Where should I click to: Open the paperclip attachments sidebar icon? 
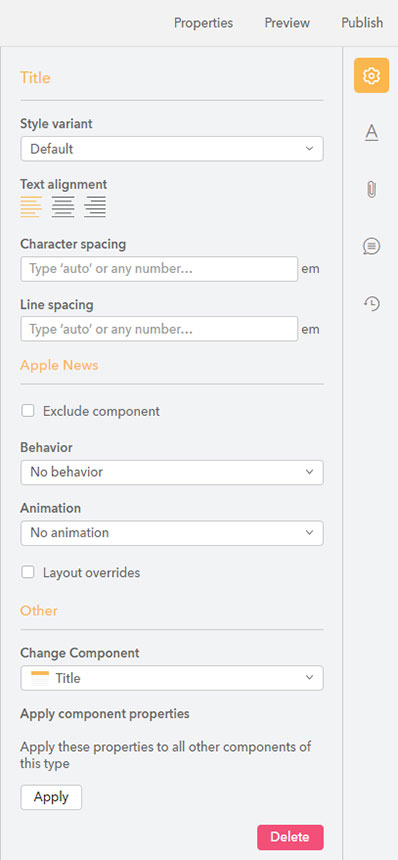(371, 190)
